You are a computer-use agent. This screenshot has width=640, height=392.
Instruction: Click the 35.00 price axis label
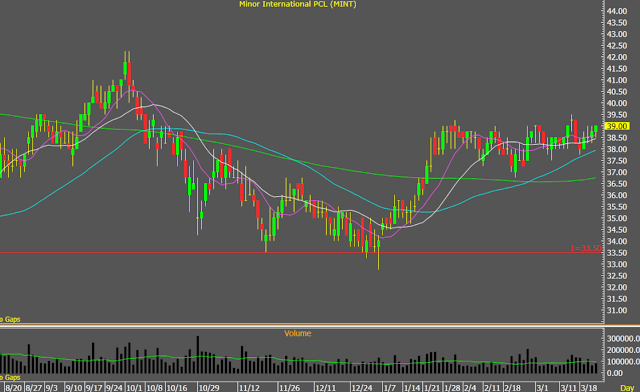pyautogui.click(x=617, y=218)
